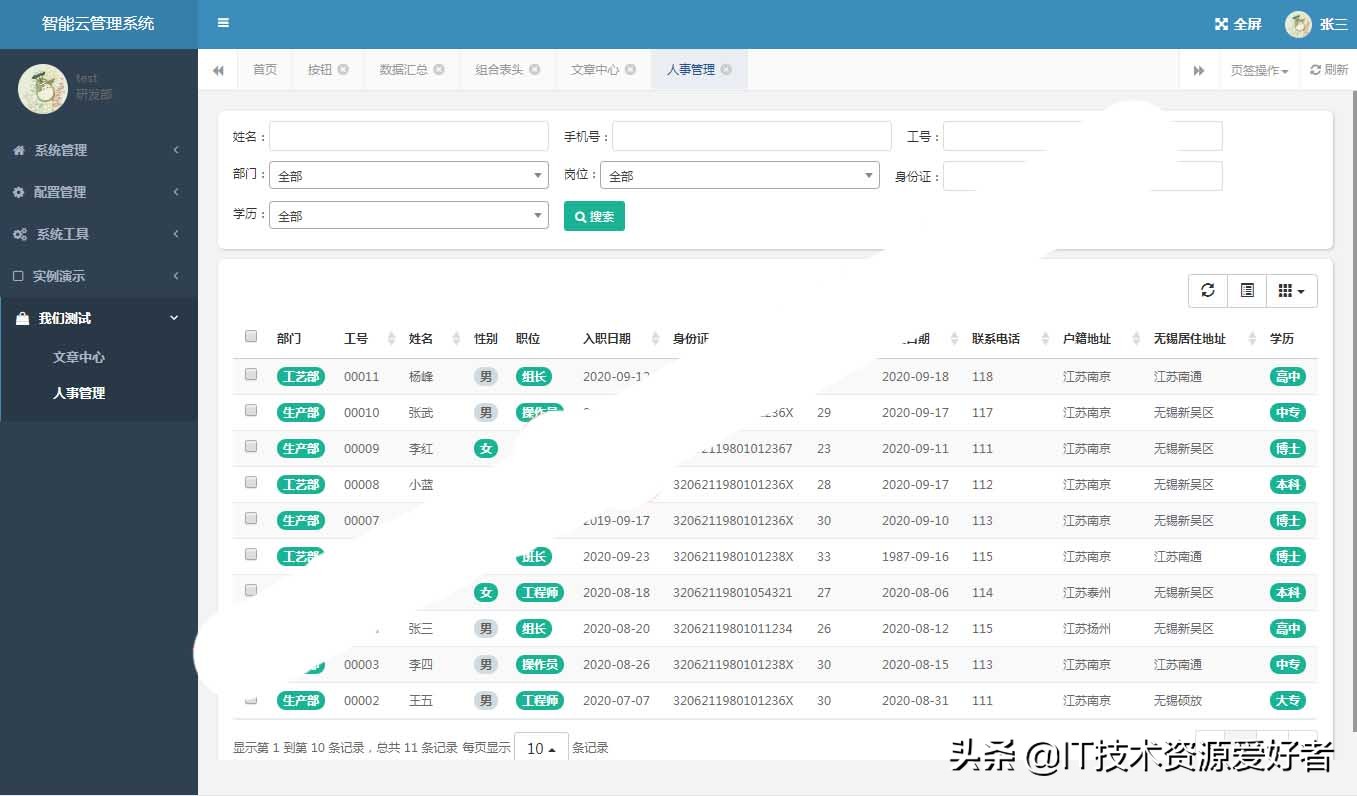Focus the 姓名 input field

pos(409,136)
